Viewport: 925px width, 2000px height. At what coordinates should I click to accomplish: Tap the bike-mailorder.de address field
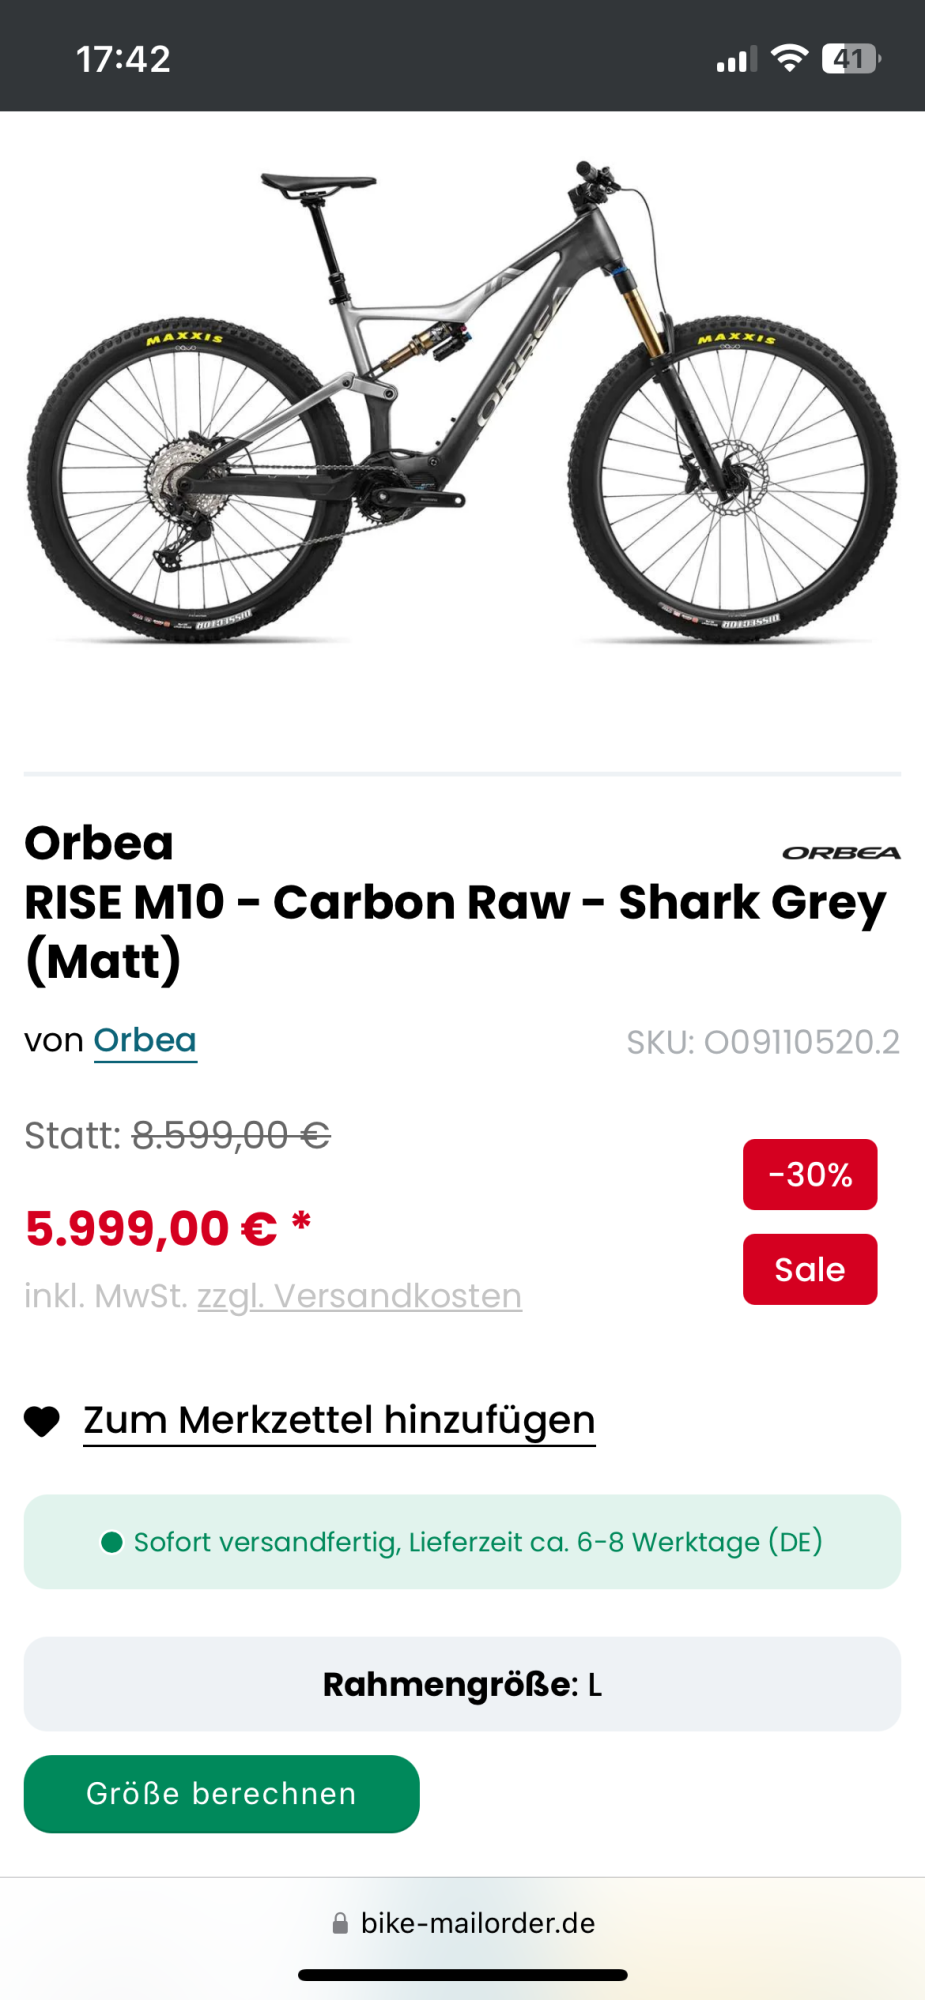coord(477,1923)
